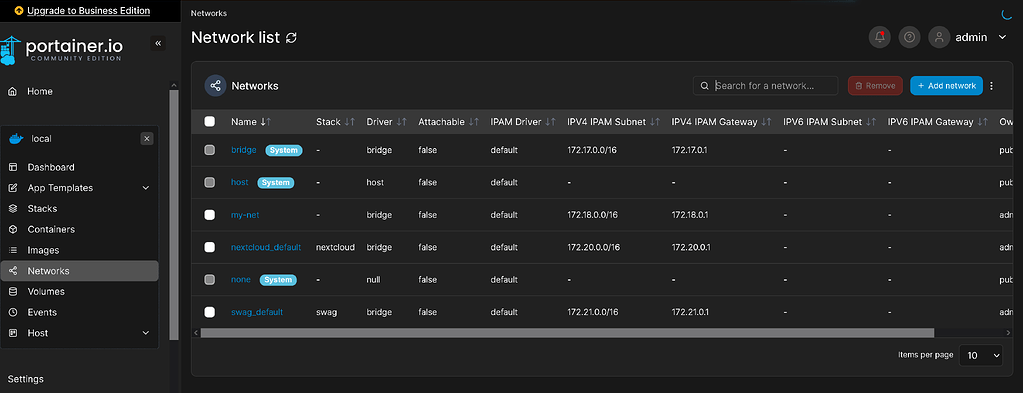Viewport: 1023px width, 393px height.
Task: Click the admin user avatar icon
Action: click(x=939, y=37)
